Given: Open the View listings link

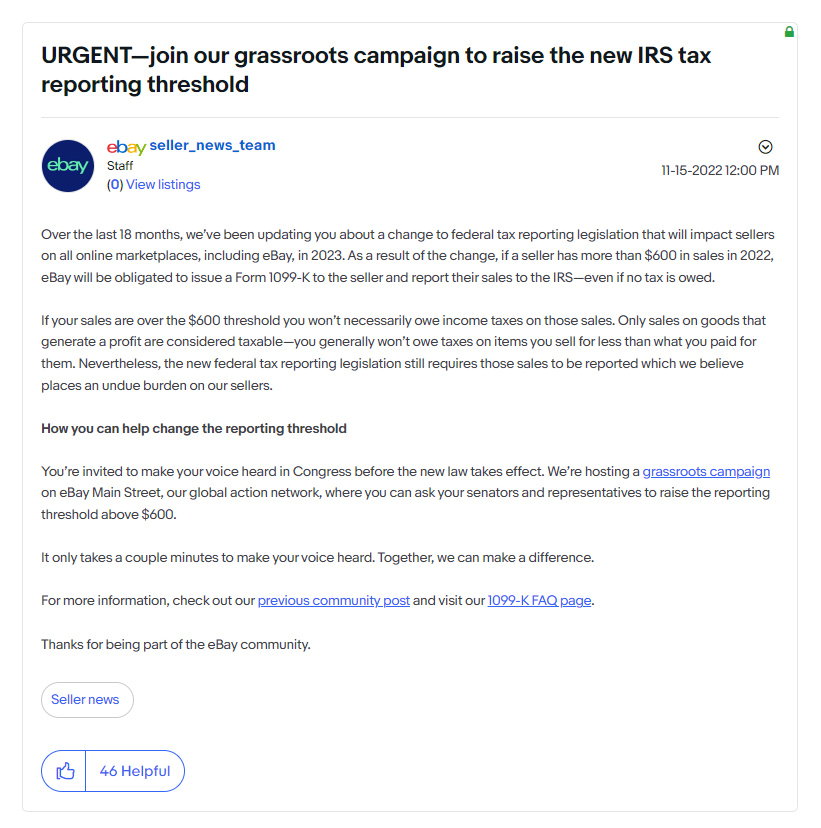Looking at the screenshot, I should click(163, 184).
